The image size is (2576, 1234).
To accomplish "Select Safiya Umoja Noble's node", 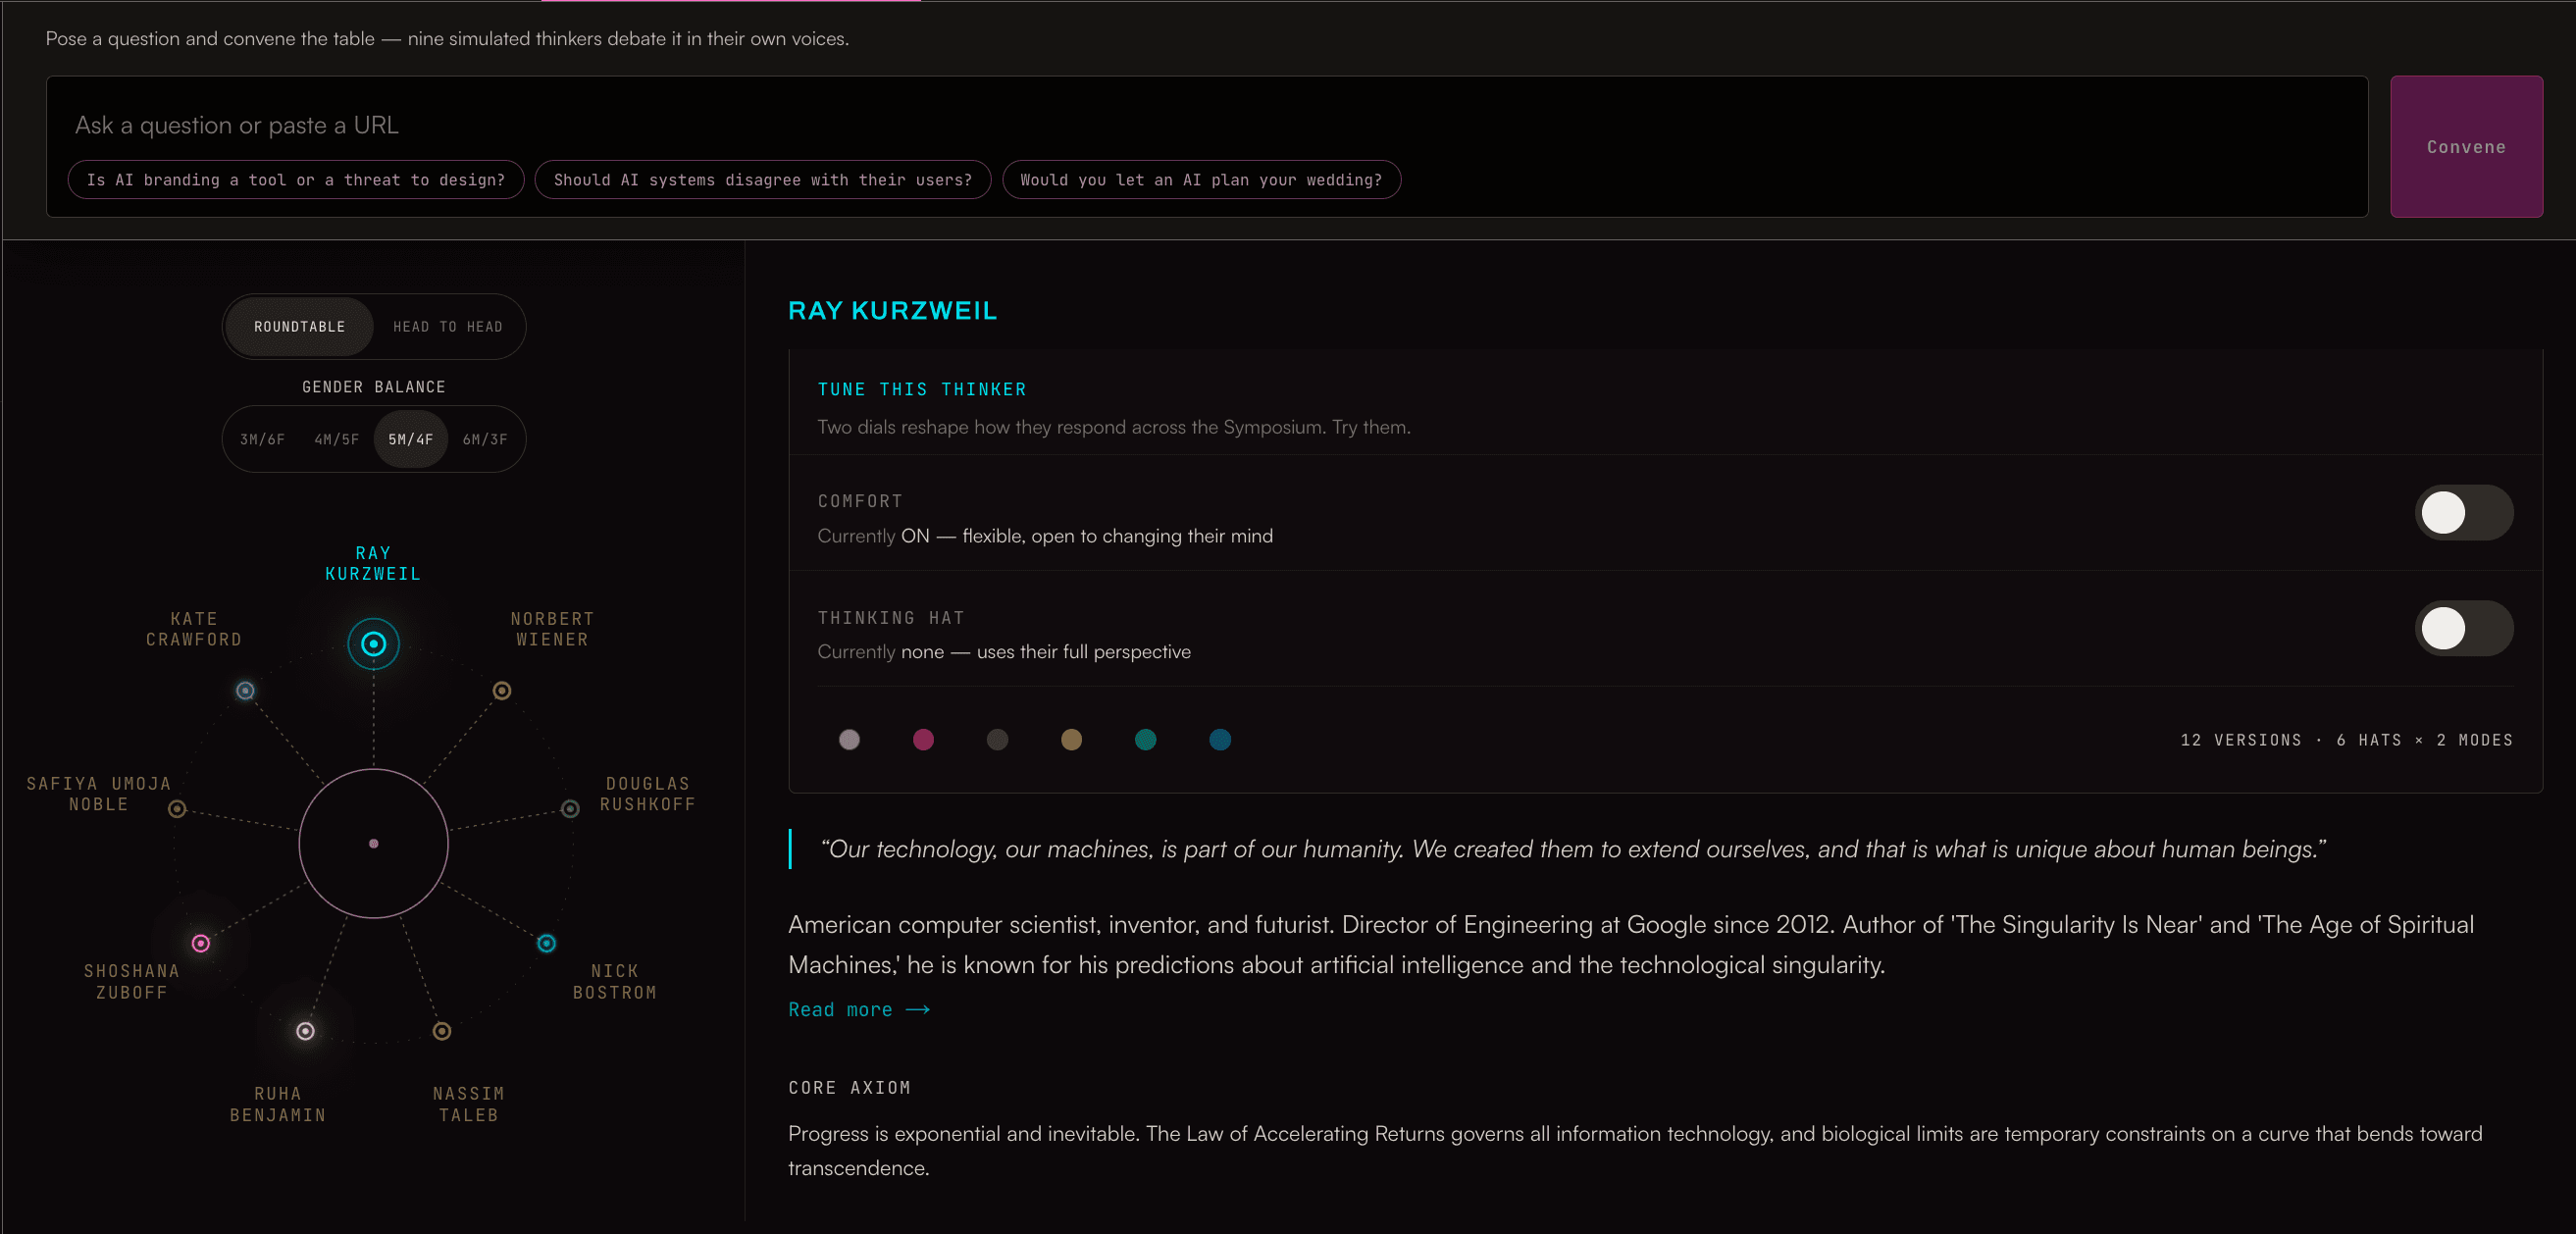I will click(177, 808).
